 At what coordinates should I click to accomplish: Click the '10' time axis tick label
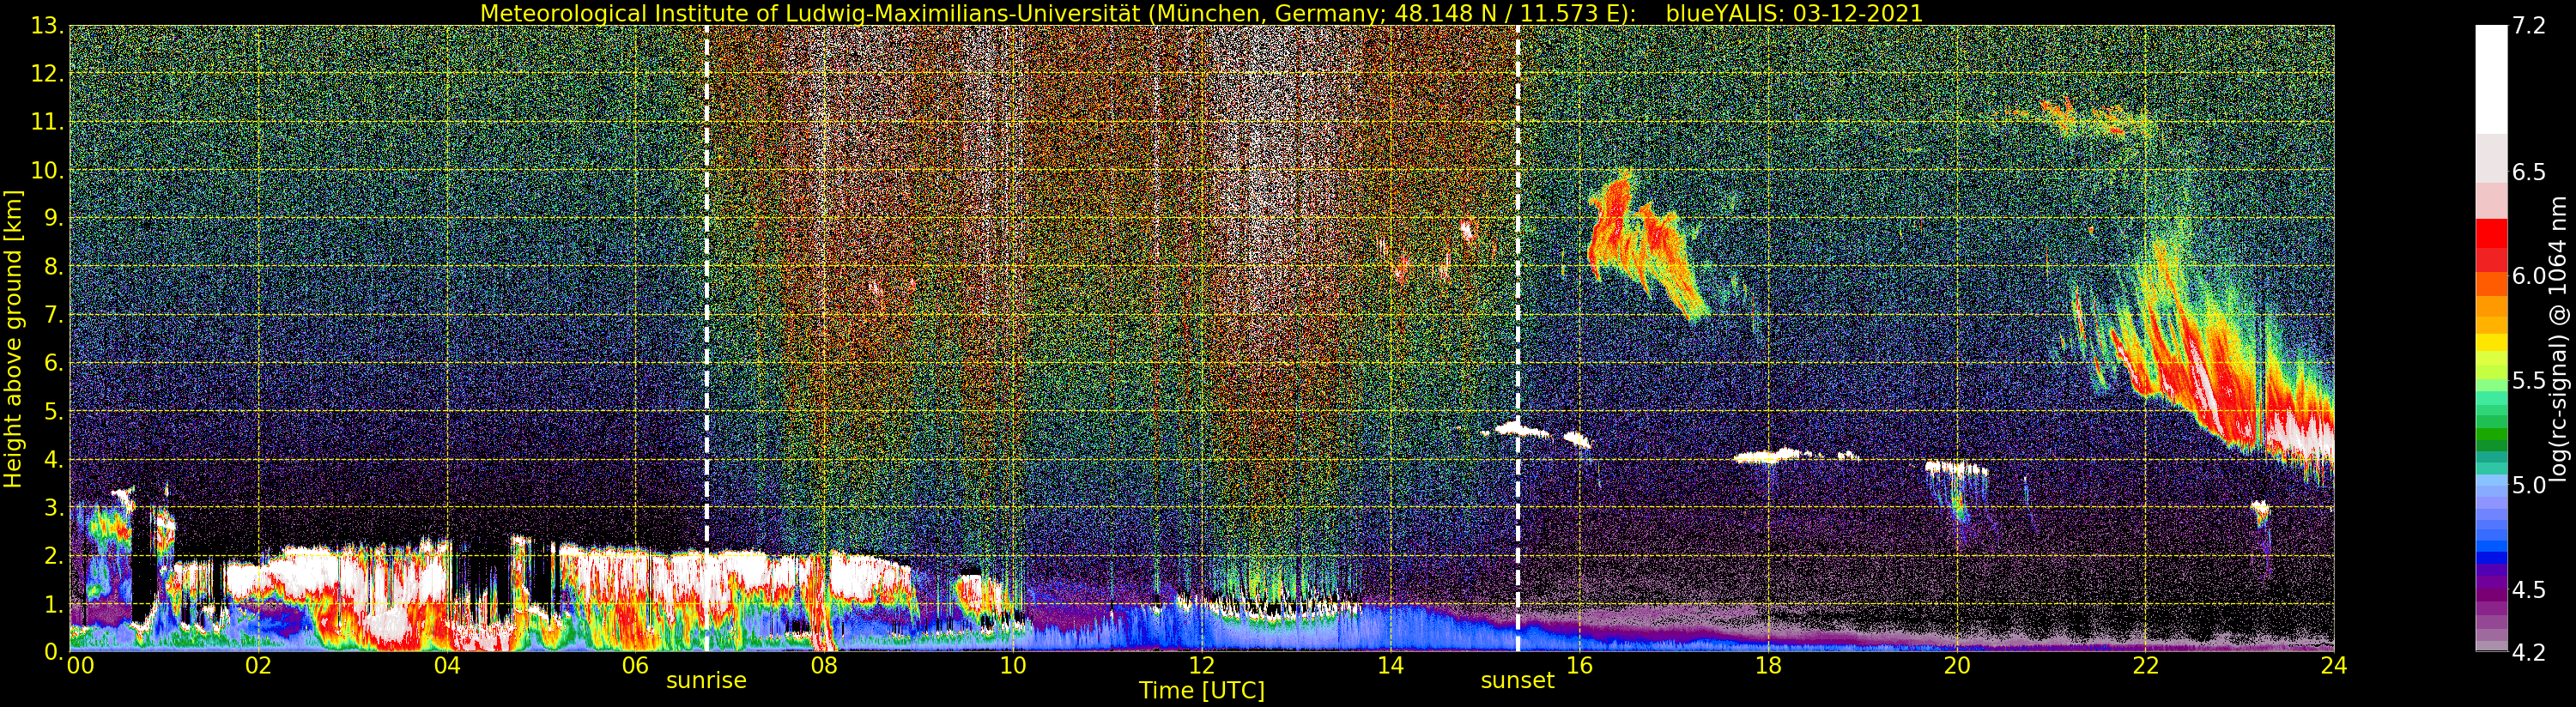click(1013, 665)
